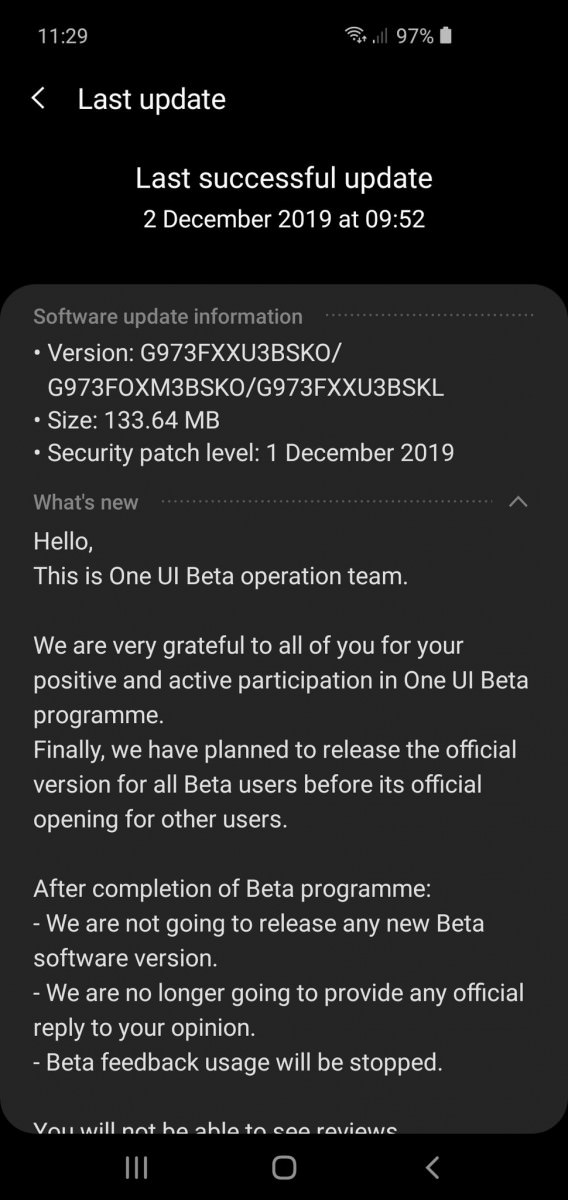Tap the home button in navigation bar
The height and width of the screenshot is (1200, 568).
284,1166
